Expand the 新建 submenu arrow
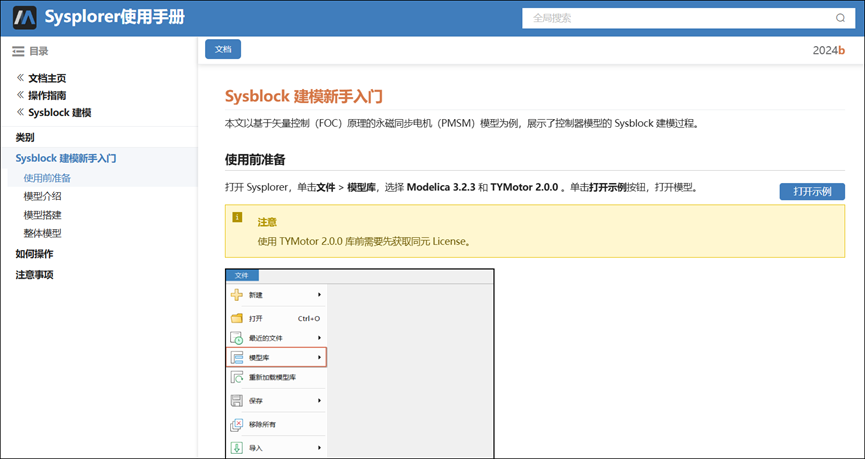The height and width of the screenshot is (459, 865). click(319, 295)
